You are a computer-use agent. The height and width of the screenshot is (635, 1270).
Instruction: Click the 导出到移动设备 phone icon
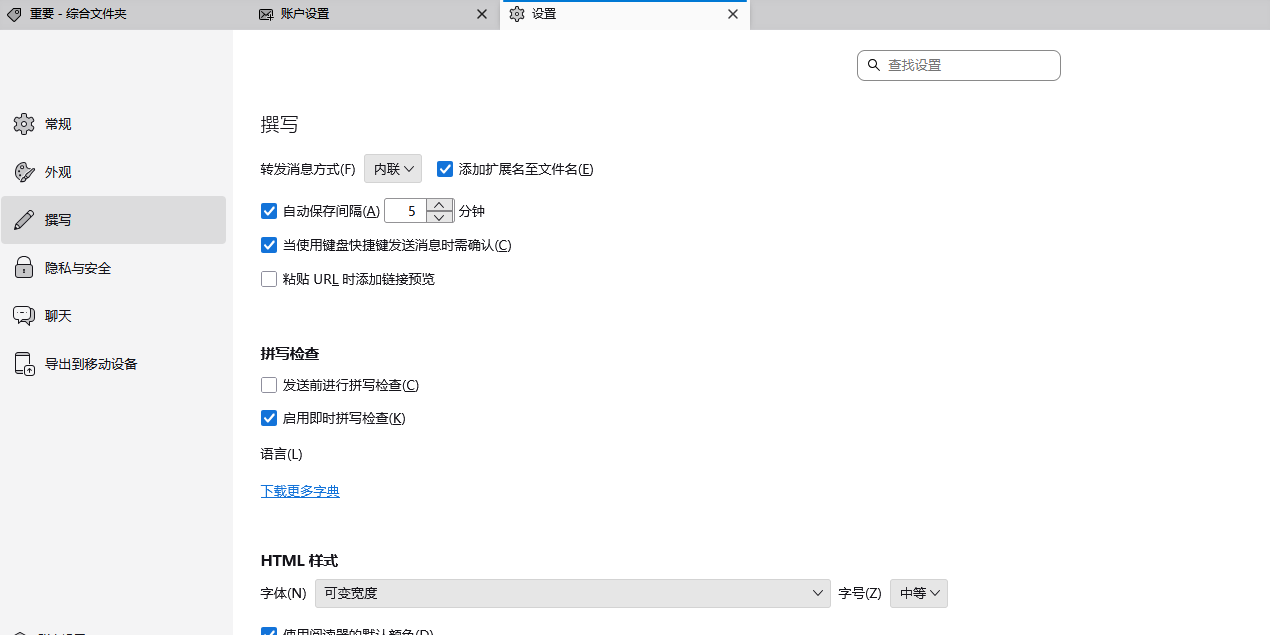(x=24, y=364)
